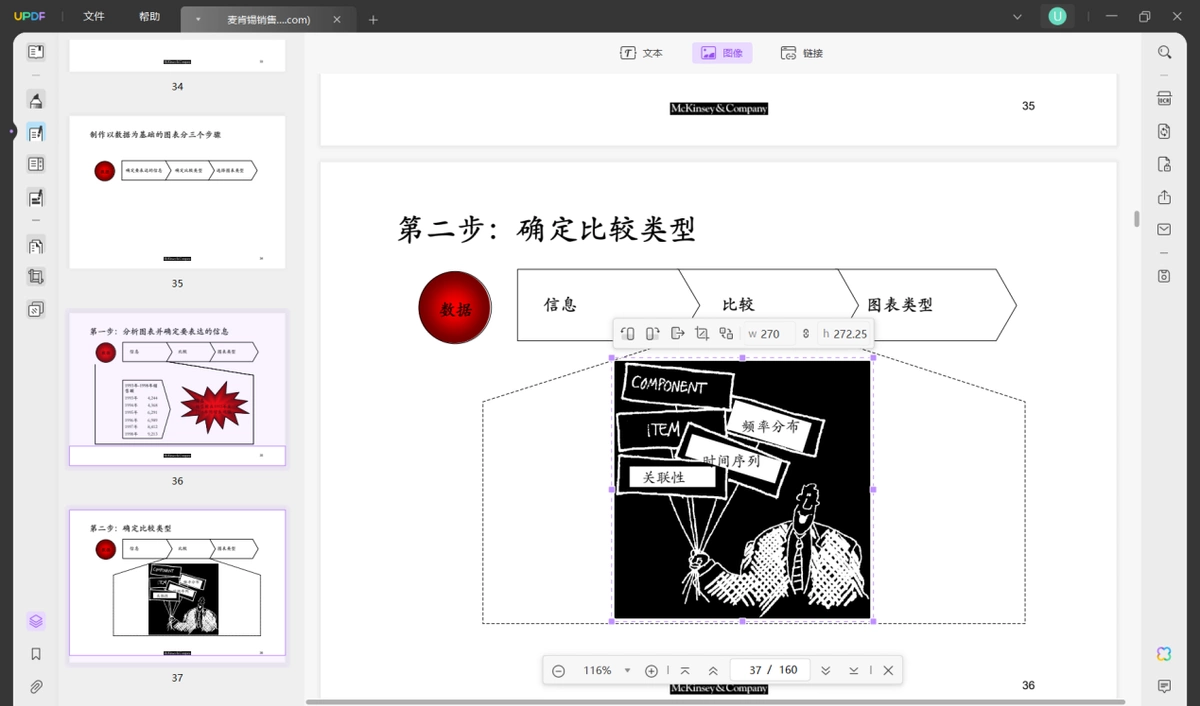Extract the selected image
The height and width of the screenshot is (706, 1200).
click(x=677, y=333)
